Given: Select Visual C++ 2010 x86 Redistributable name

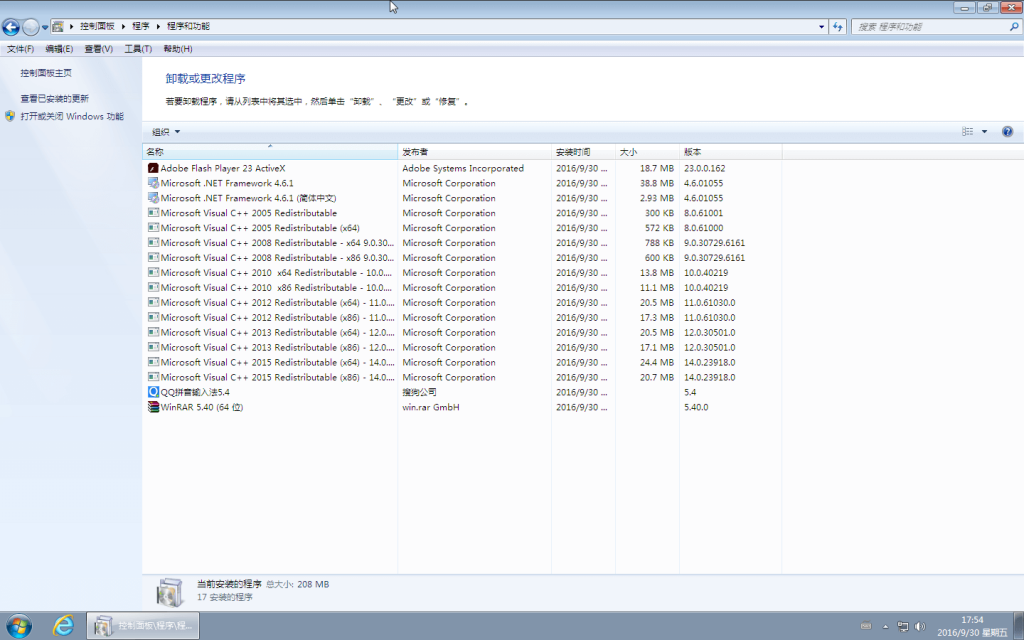Looking at the screenshot, I should 277,287.
